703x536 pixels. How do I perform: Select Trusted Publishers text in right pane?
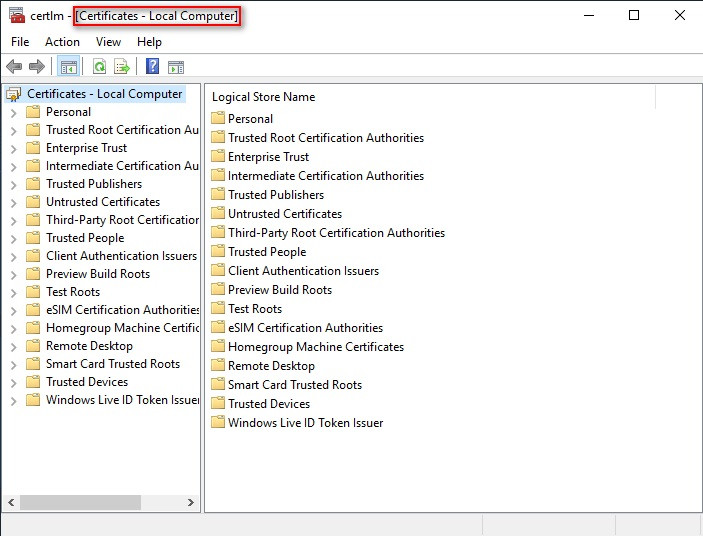(276, 195)
